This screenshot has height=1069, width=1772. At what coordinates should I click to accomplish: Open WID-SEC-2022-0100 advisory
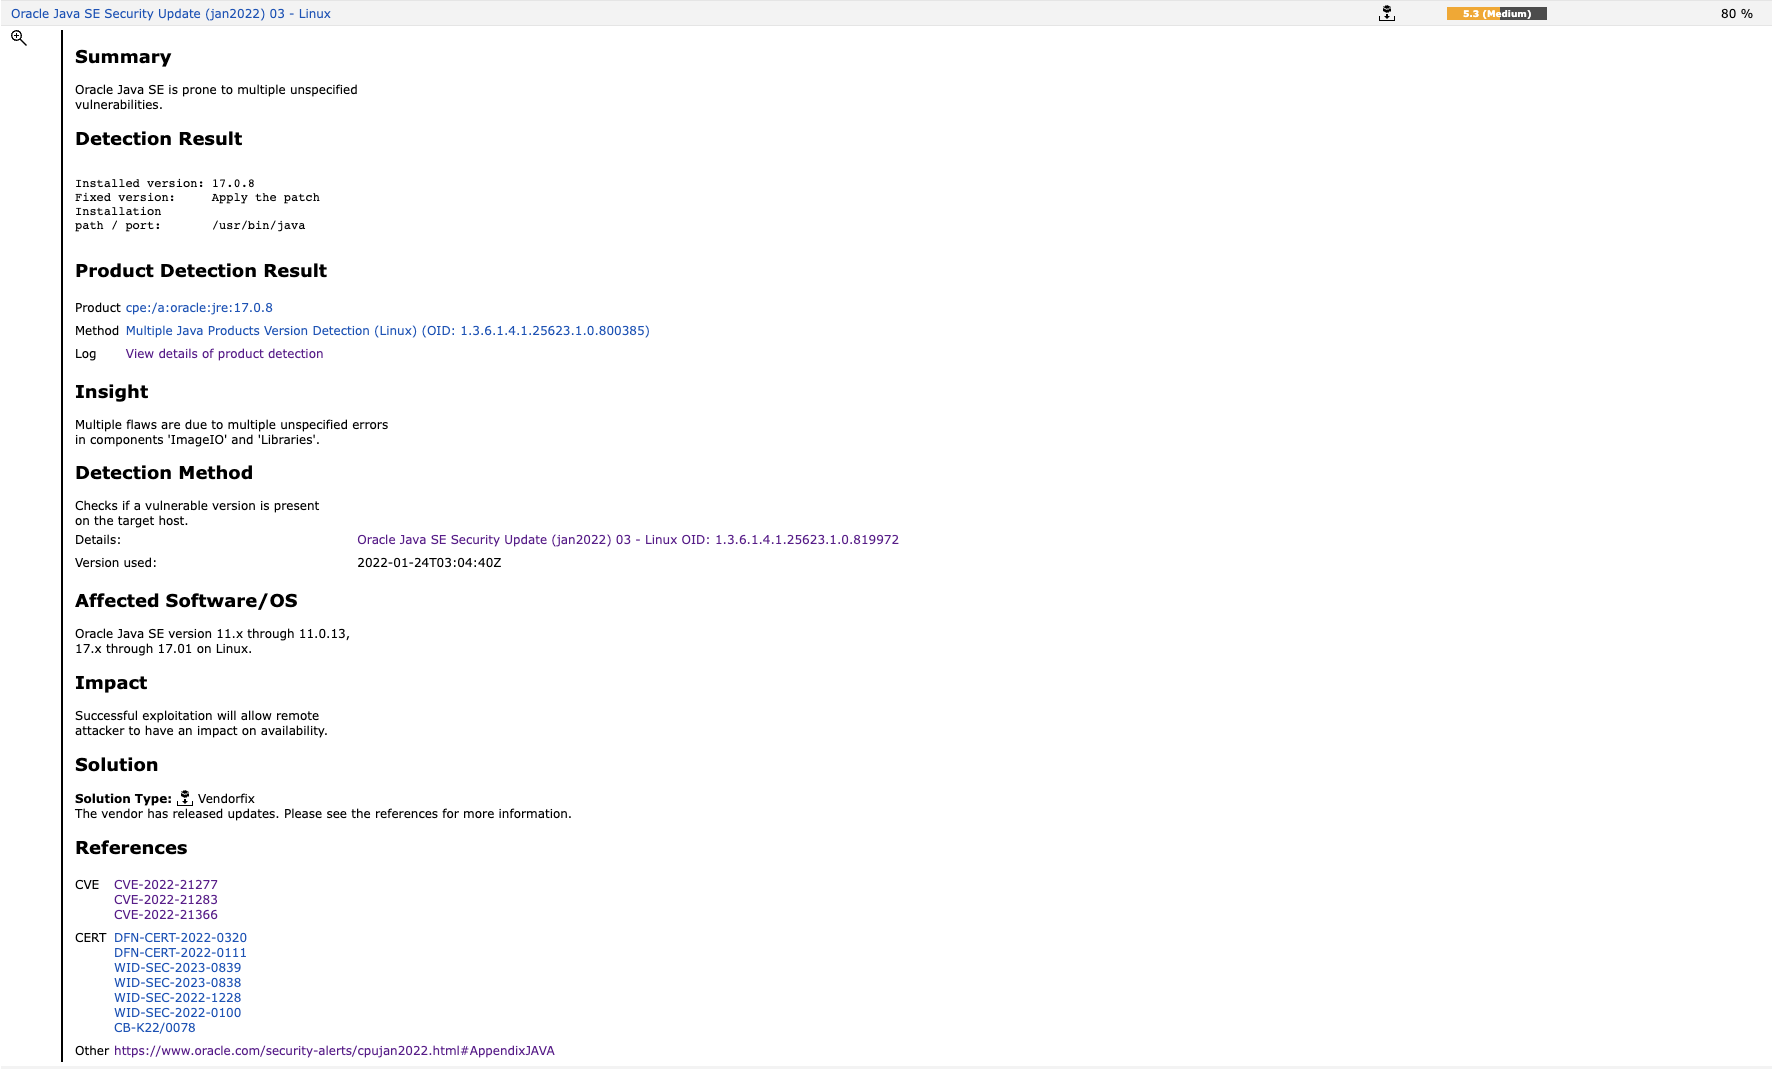(177, 1013)
